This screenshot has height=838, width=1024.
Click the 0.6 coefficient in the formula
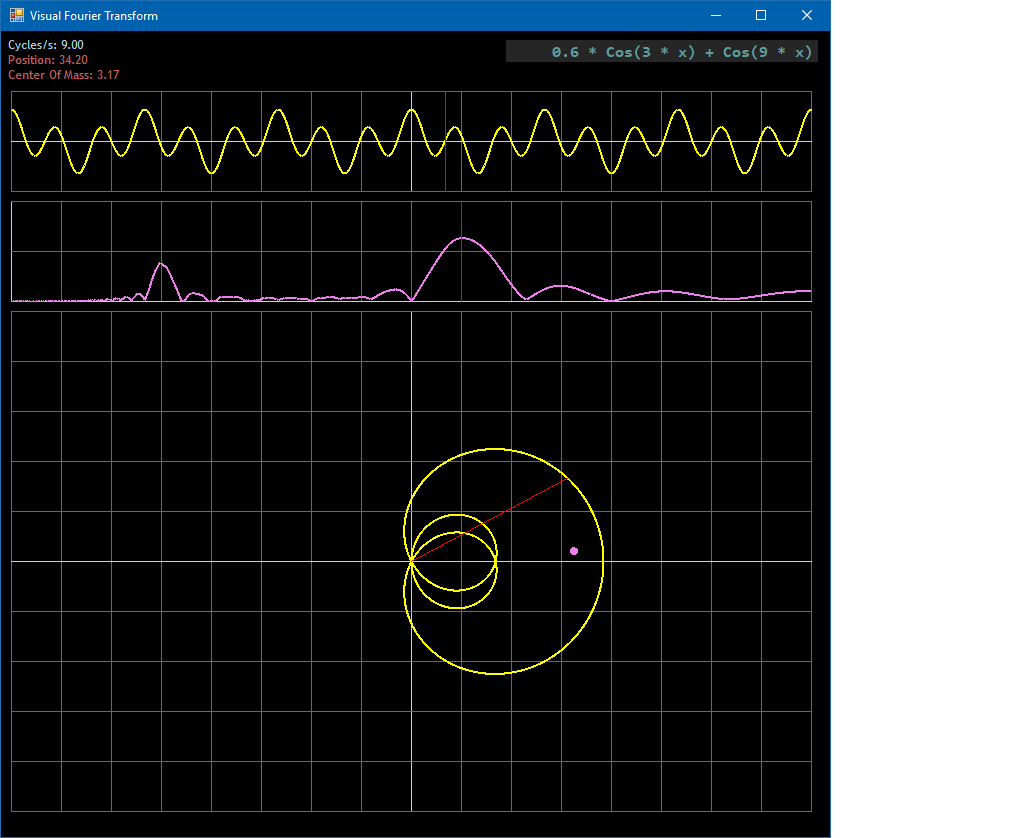click(x=565, y=52)
